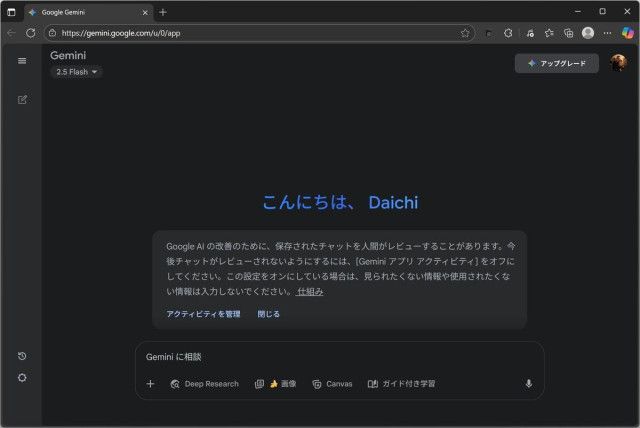Viewport: 640px width, 428px height.
Task: Open browser extensions icon
Action: coord(508,33)
